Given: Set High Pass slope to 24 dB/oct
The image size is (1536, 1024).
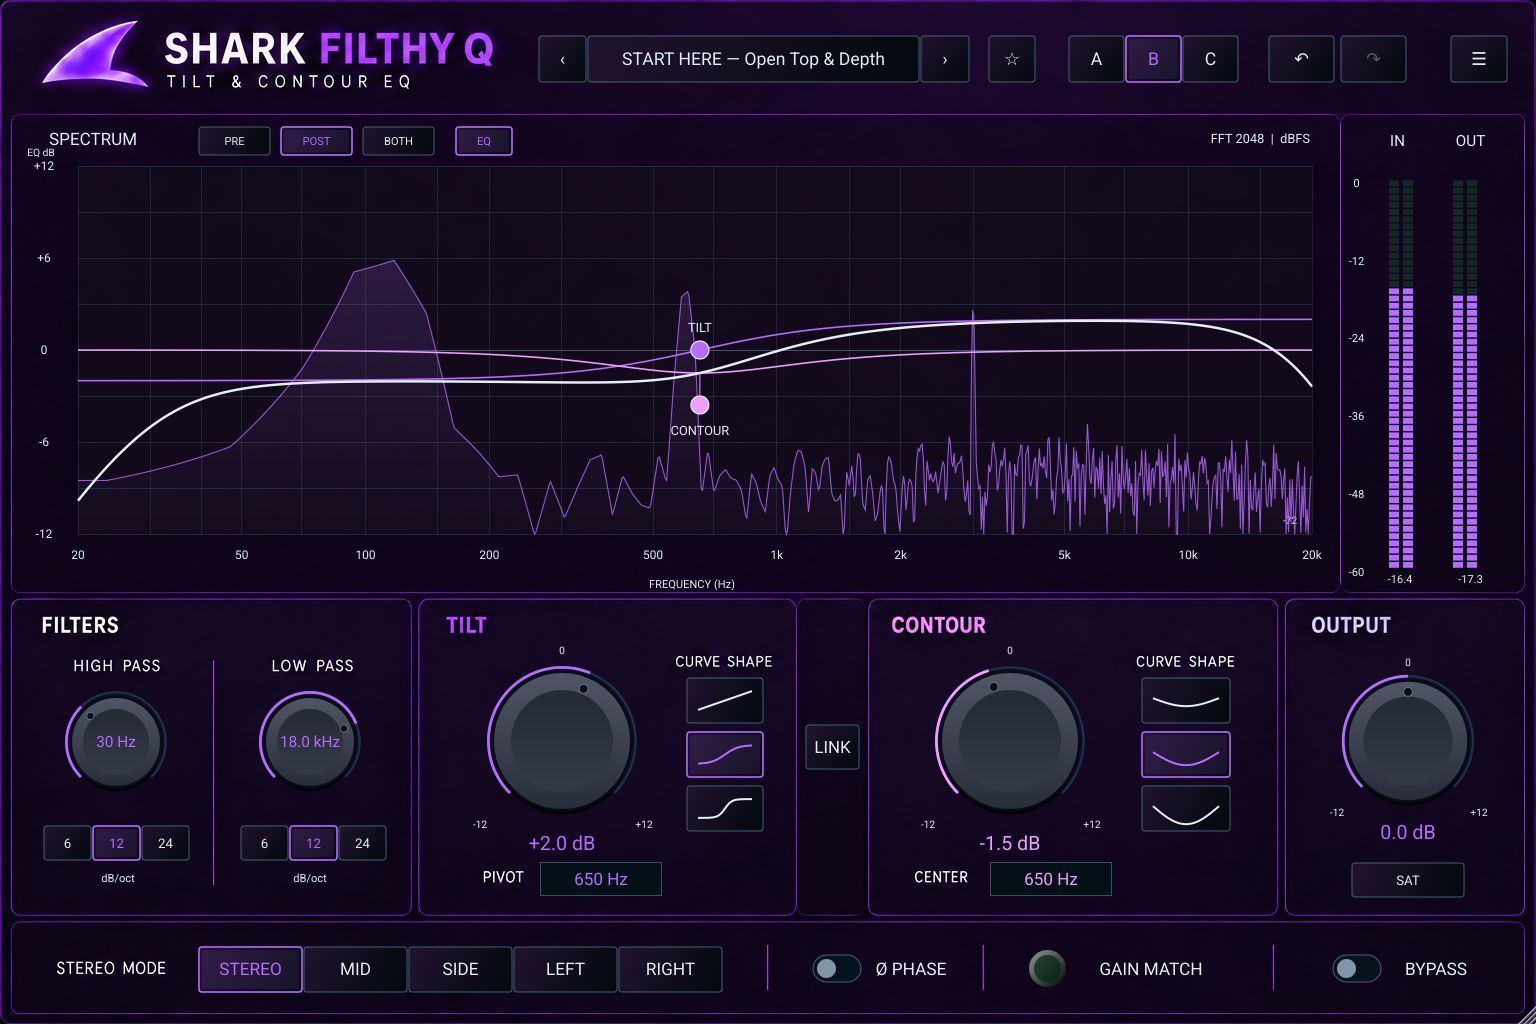Looking at the screenshot, I should (x=165, y=843).
